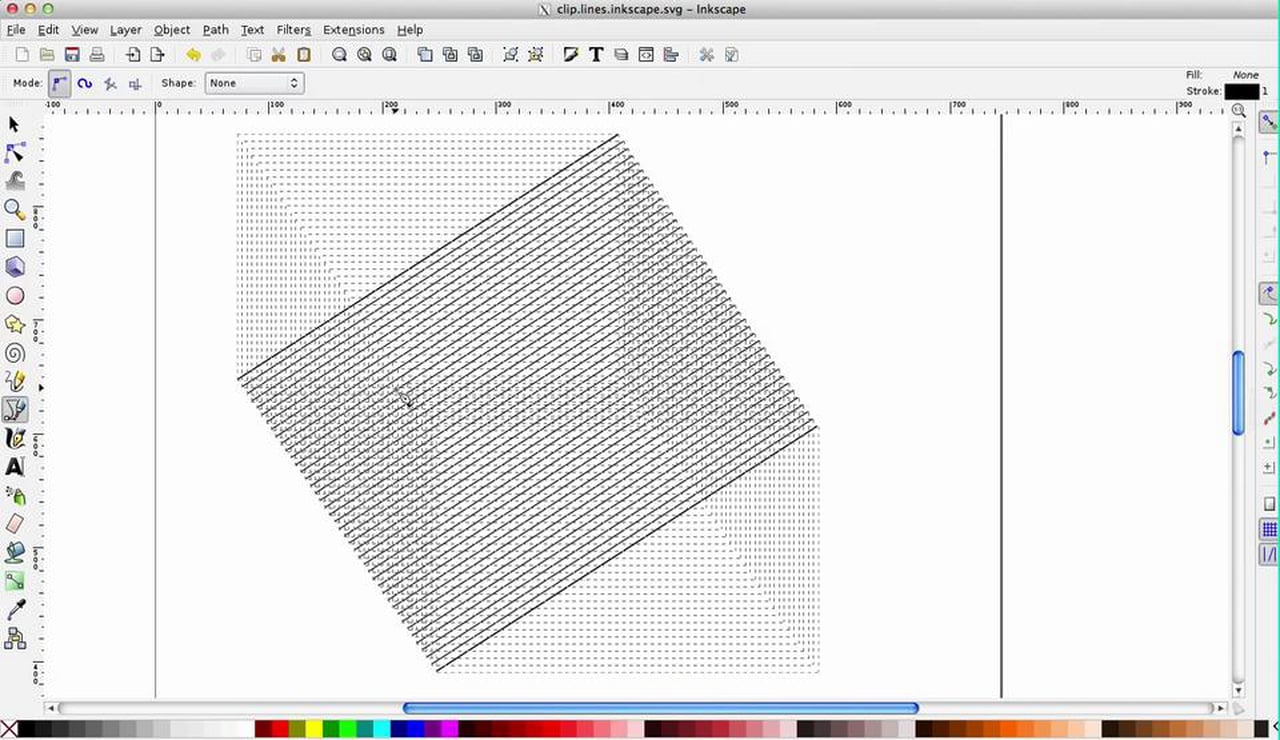Activate the Calligraphy tool

coord(14,438)
